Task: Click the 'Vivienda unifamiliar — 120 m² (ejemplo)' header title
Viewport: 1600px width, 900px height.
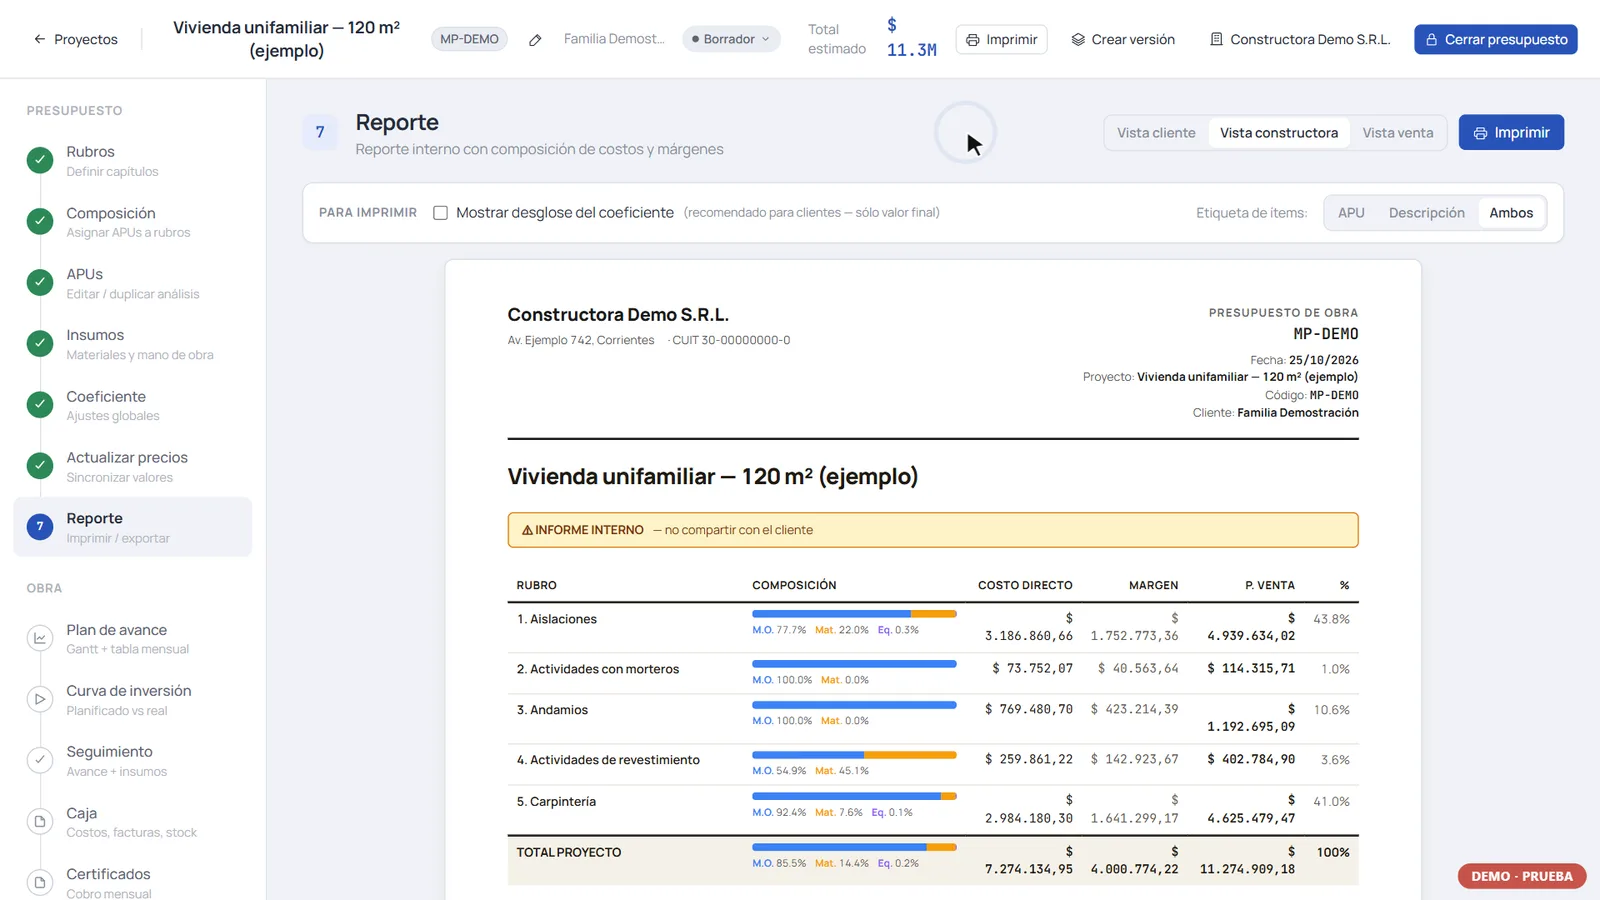Action: point(286,39)
